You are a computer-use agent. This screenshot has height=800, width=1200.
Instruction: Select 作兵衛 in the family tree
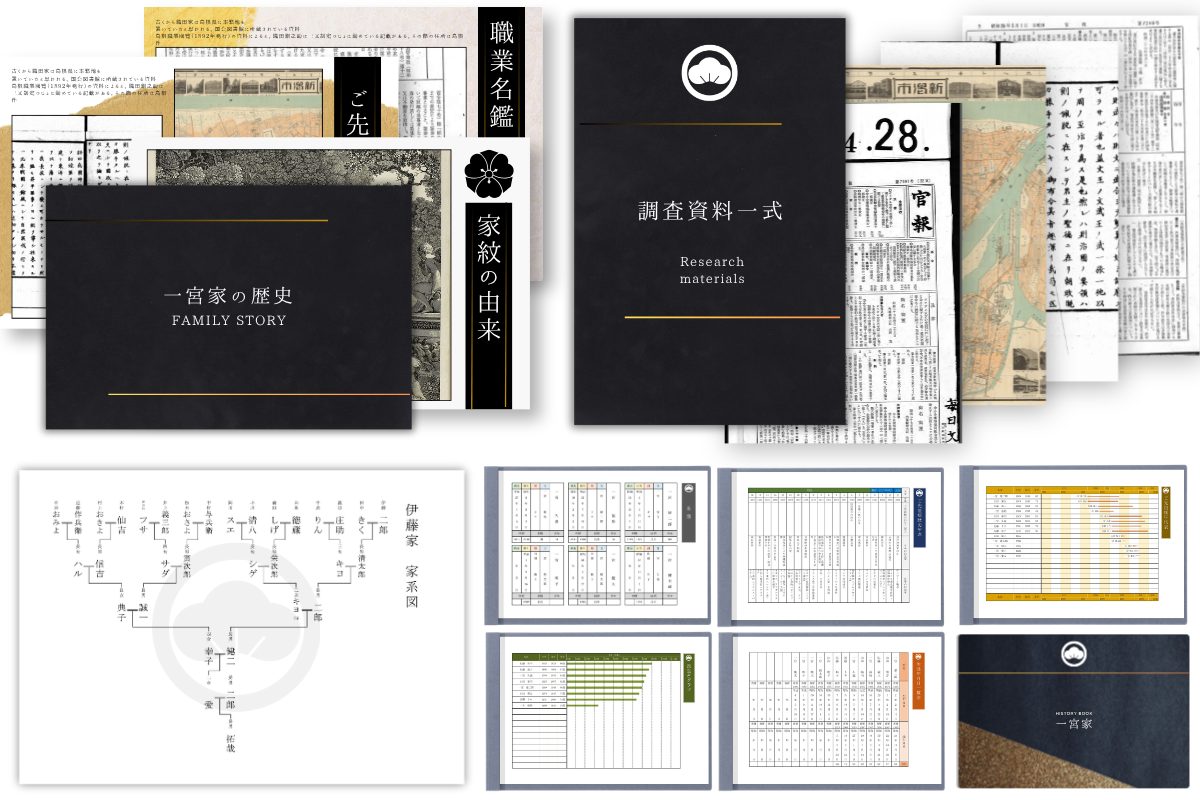[77, 521]
